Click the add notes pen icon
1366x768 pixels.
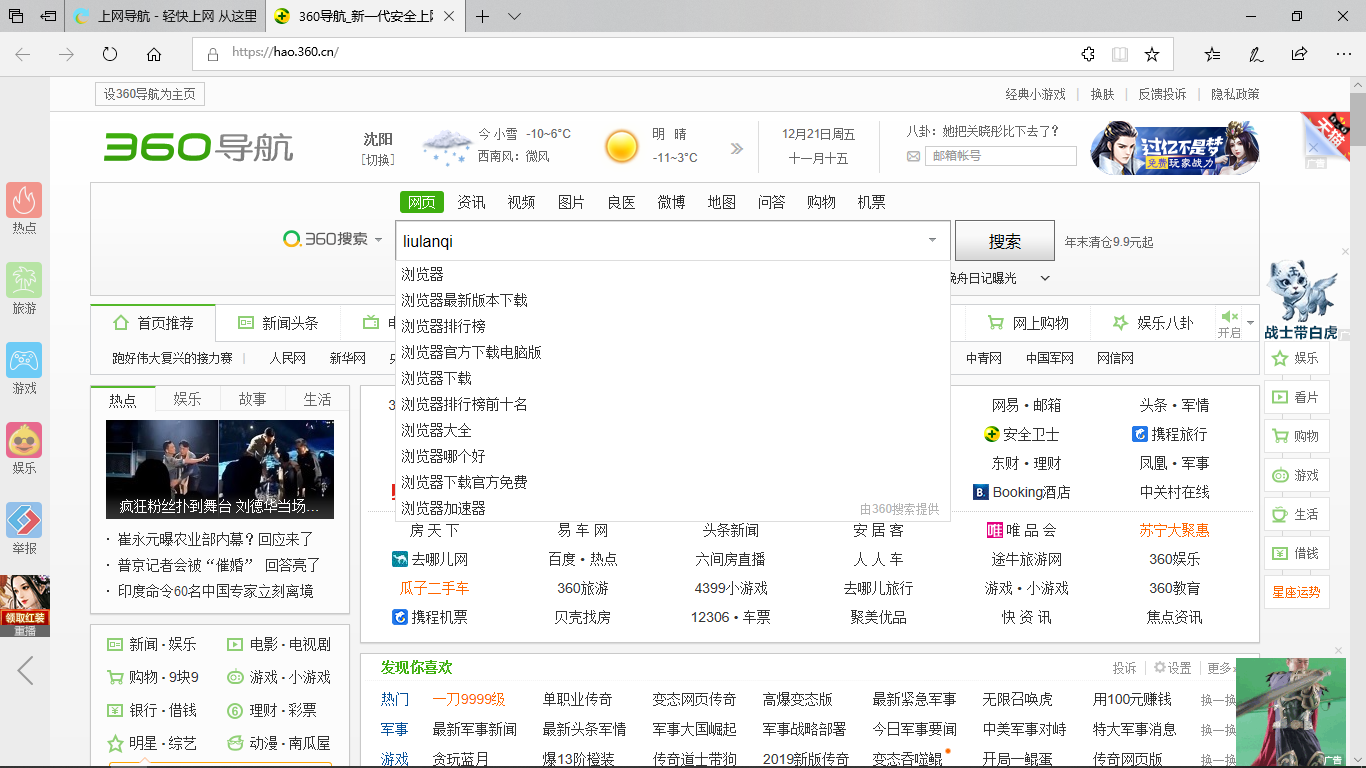click(x=1256, y=54)
